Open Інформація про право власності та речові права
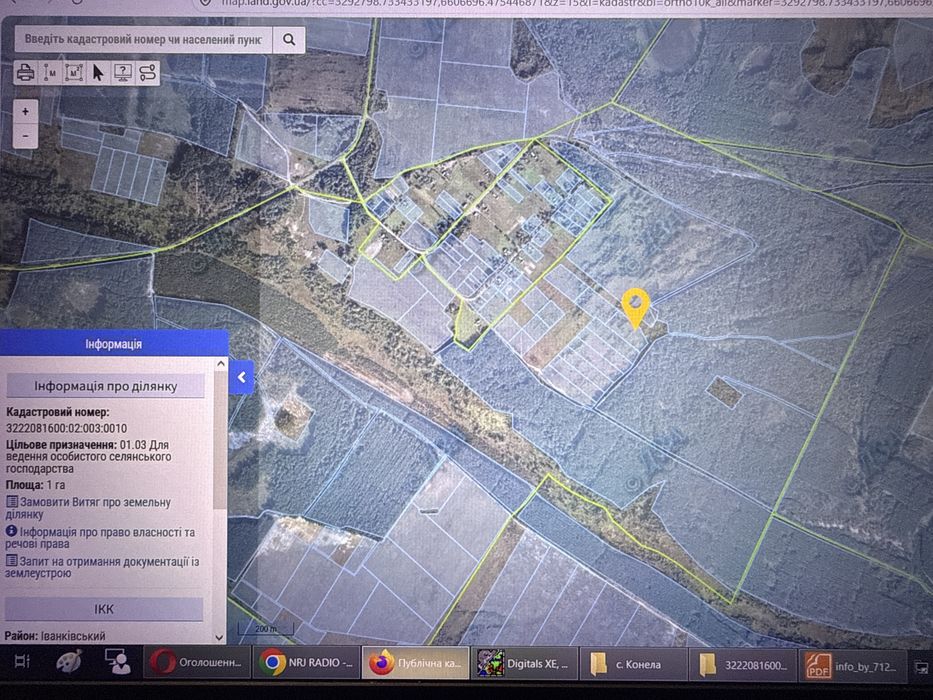Viewport: 933px width, 700px height. point(100,537)
